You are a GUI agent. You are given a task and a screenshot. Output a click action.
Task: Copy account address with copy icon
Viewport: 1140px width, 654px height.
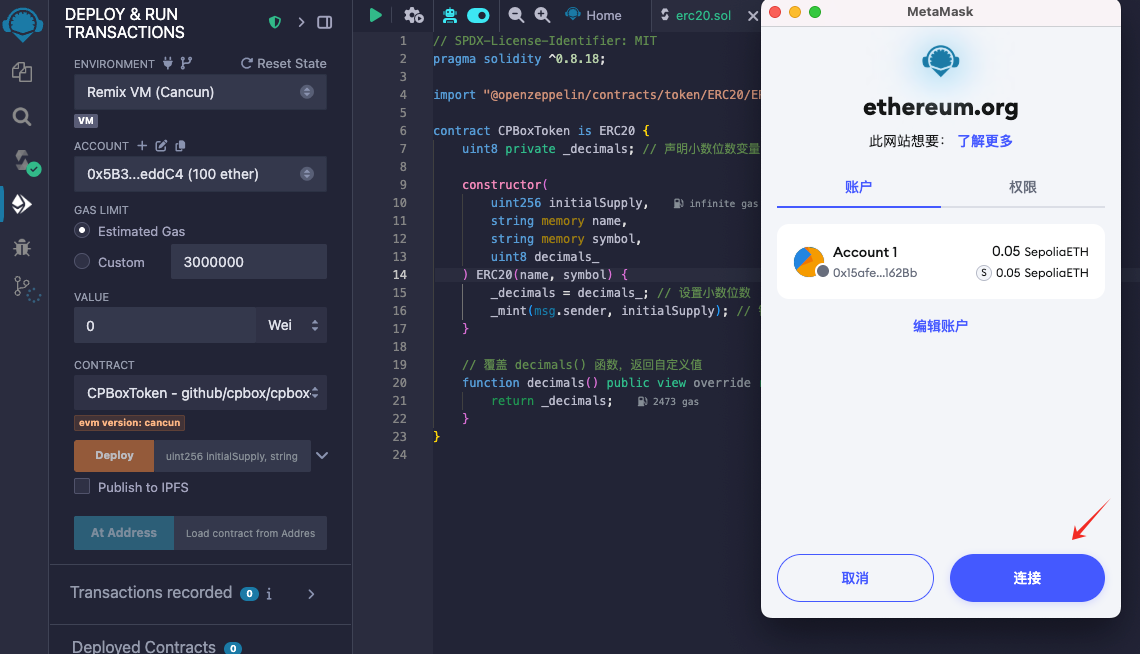tap(180, 145)
